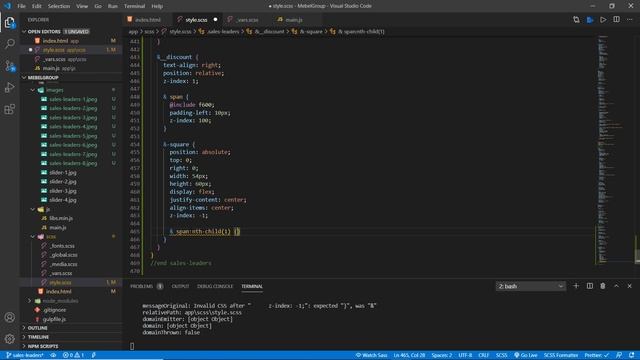Screen dimensions: 640x360
Task: Close the terminal panel
Action: click(x=629, y=286)
